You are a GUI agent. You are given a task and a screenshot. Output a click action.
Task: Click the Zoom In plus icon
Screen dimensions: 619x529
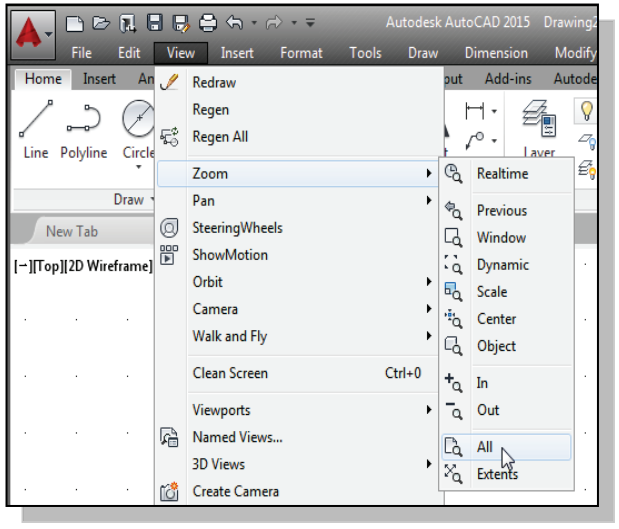[453, 383]
